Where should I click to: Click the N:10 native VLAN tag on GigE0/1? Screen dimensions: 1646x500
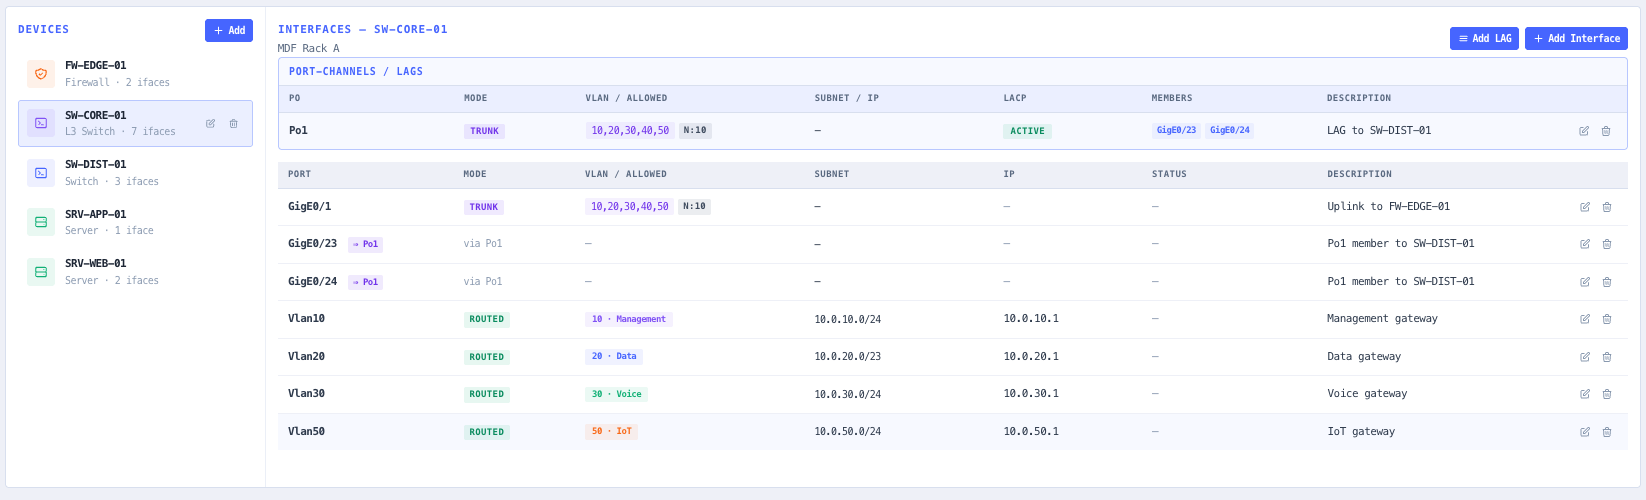pyautogui.click(x=695, y=207)
